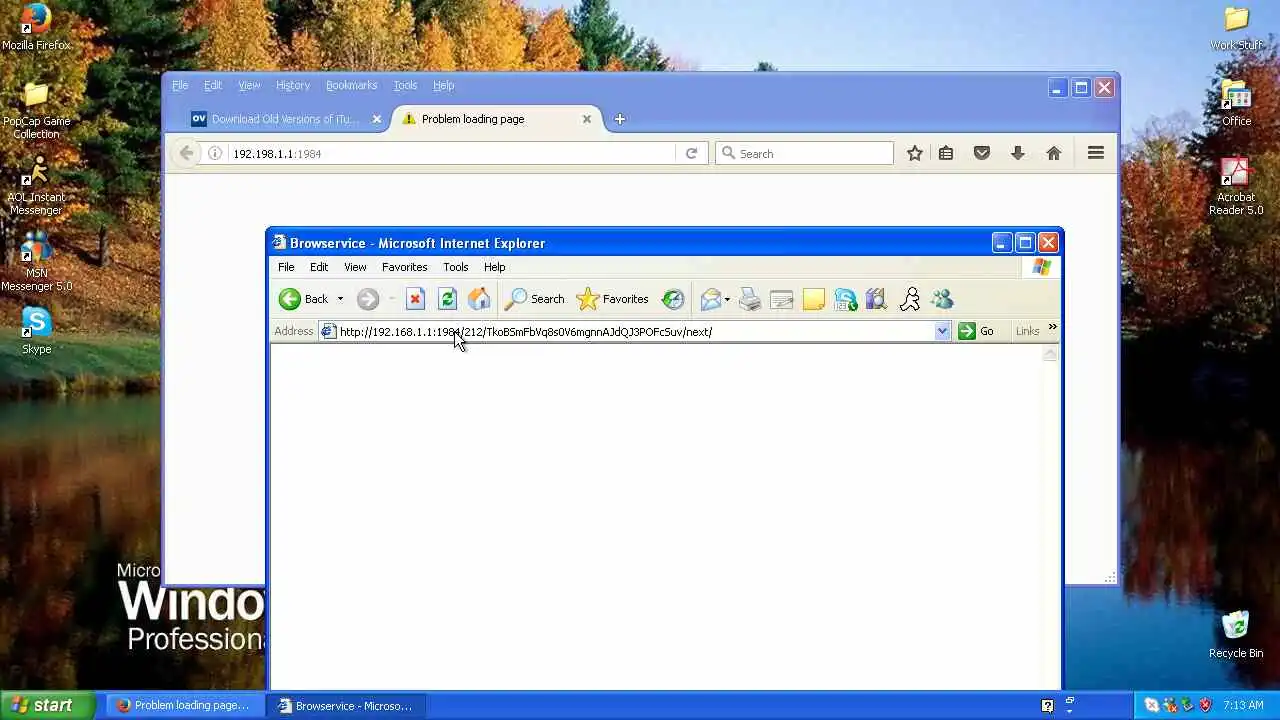The width and height of the screenshot is (1280, 720).
Task: Open the Search pane in Internet Explorer
Action: (535, 299)
